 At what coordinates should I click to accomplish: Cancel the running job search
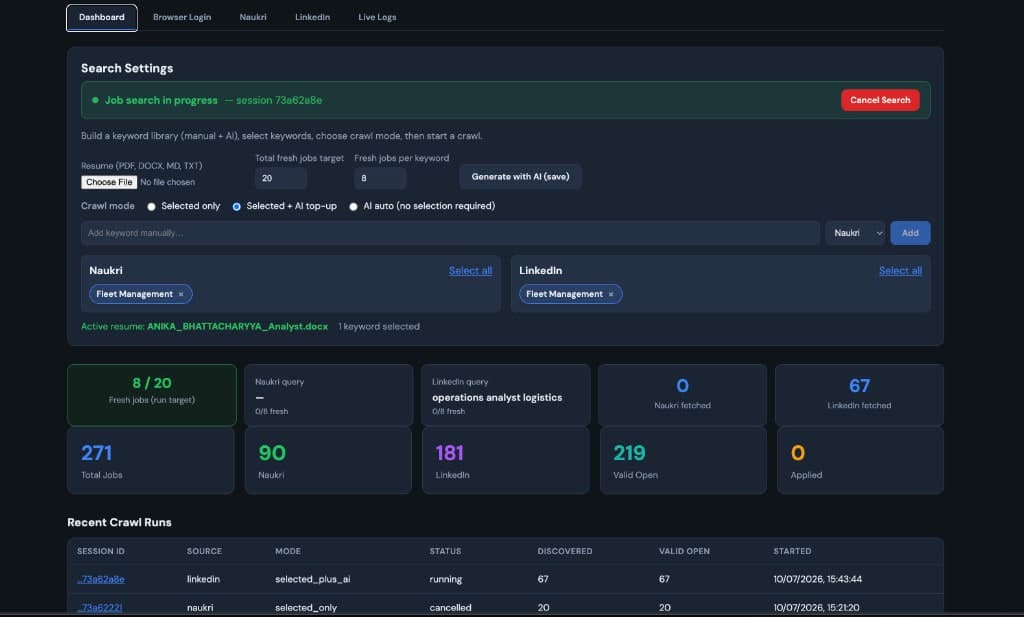(x=880, y=100)
